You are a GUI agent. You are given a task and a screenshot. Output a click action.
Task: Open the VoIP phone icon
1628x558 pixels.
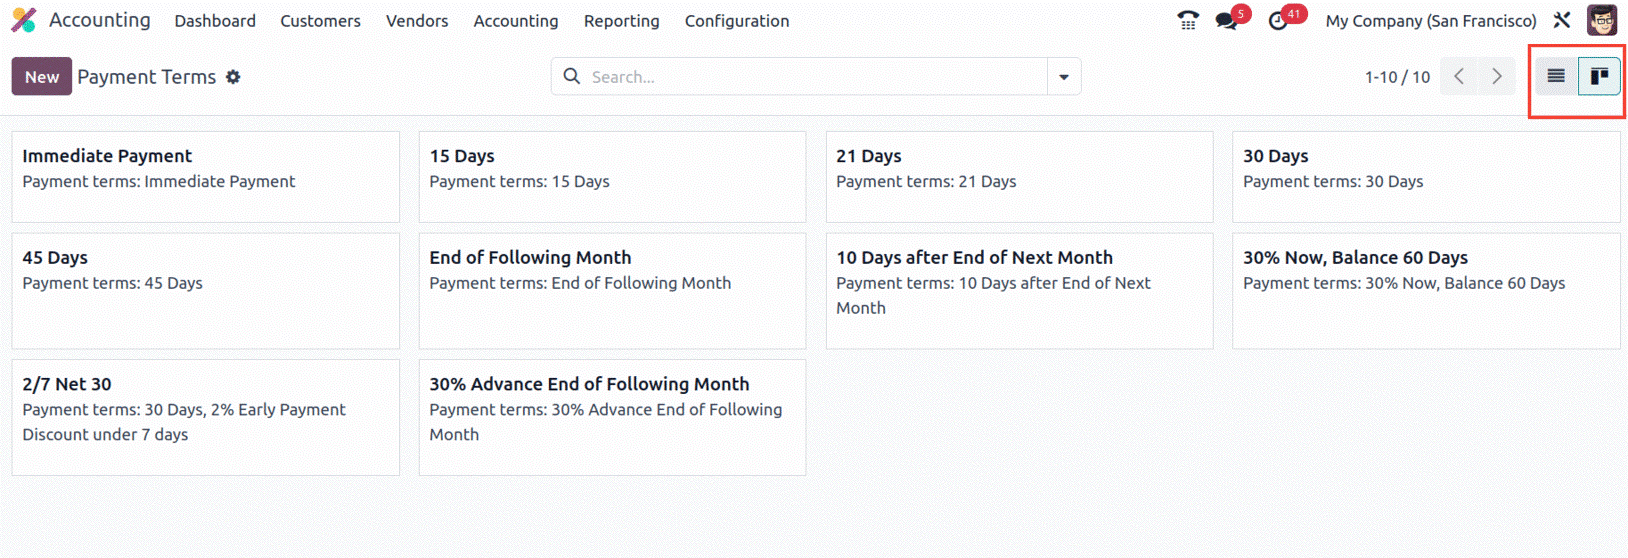pos(1187,21)
